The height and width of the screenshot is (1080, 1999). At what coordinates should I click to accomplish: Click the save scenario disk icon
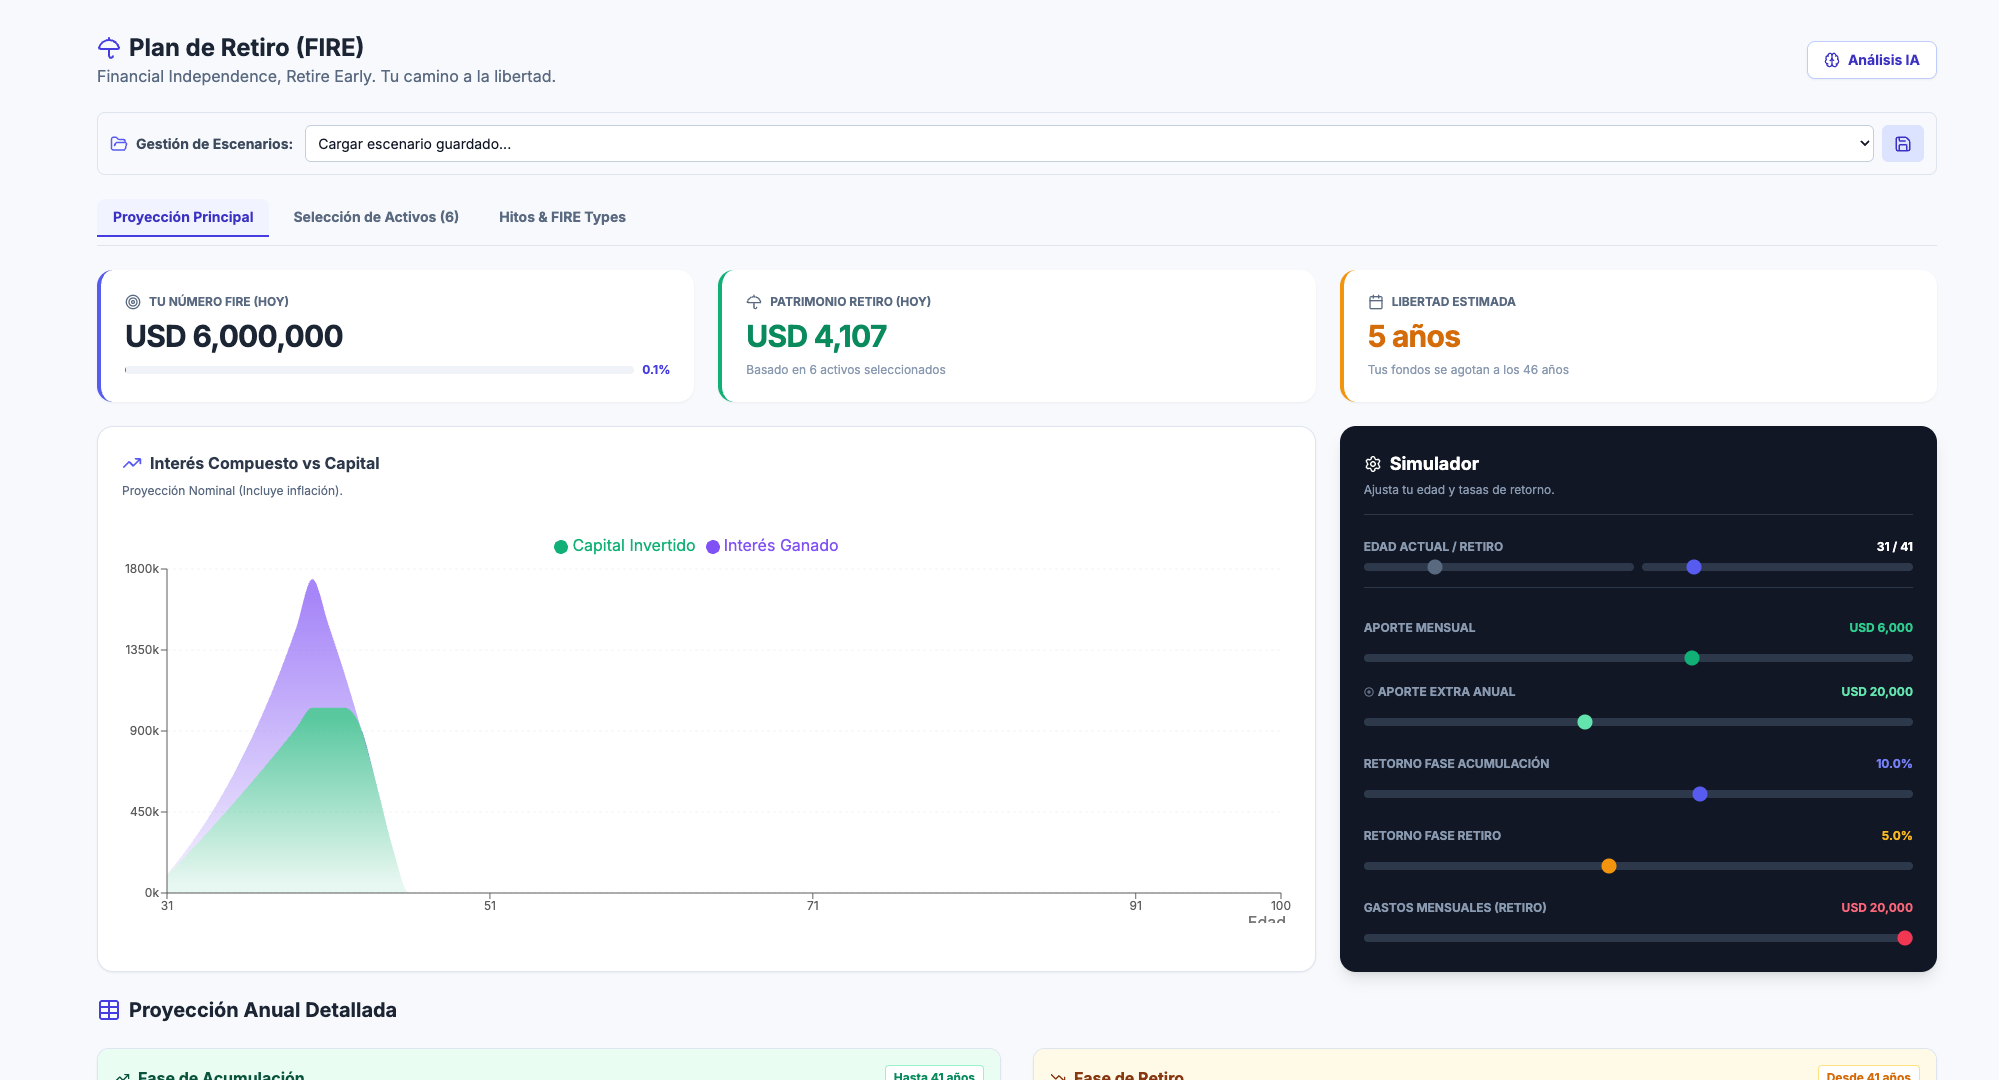pos(1903,143)
